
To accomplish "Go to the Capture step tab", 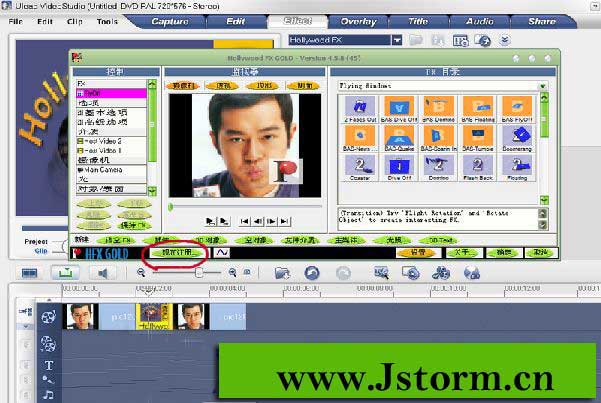I will [x=170, y=21].
